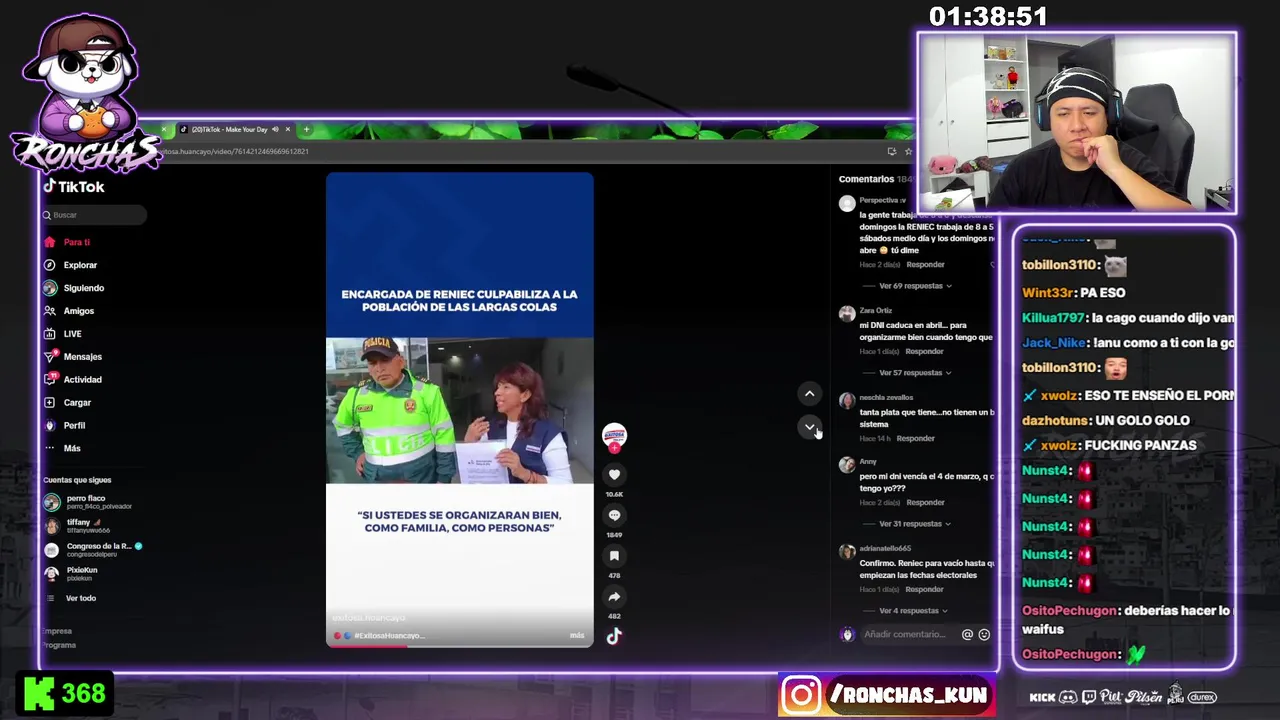Open neschia zevallos' avatar
Screen dimensions: 1280x720
[847, 401]
